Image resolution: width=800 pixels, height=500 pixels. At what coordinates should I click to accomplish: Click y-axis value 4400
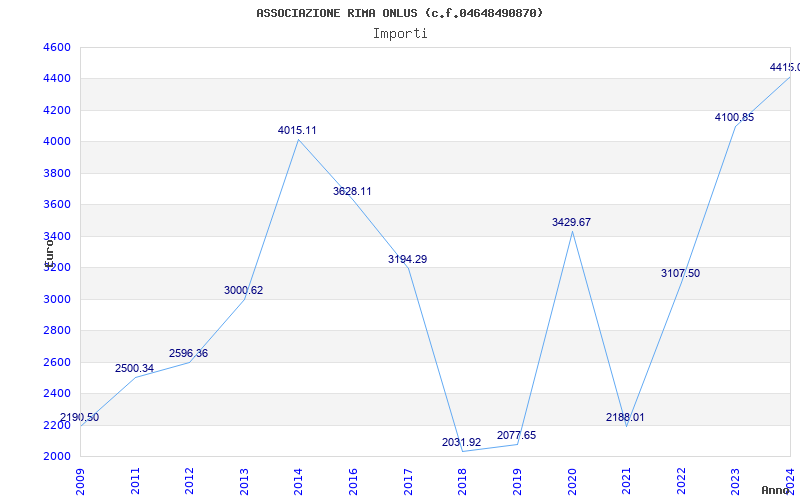tap(57, 79)
